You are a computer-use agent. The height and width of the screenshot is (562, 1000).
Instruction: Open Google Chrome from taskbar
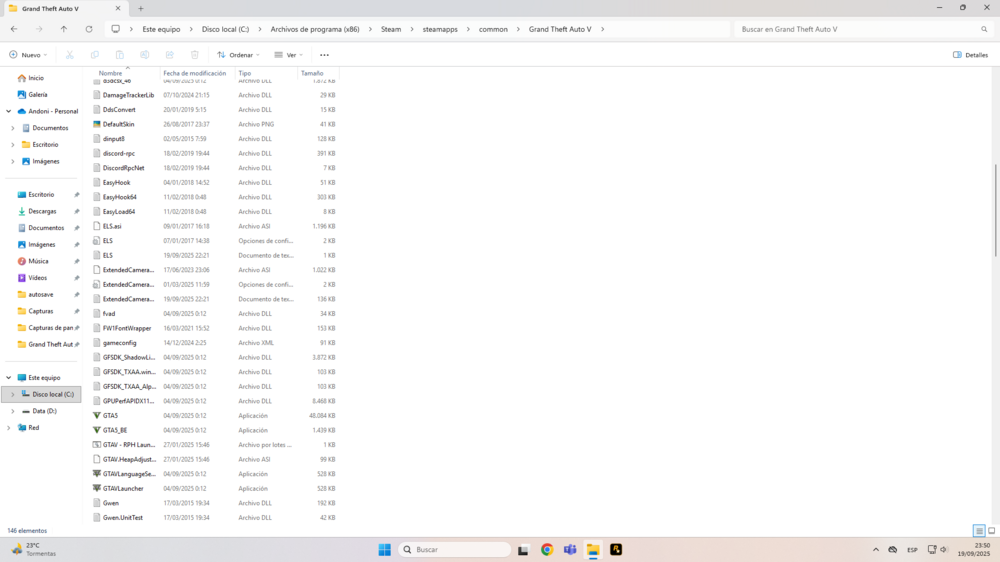pos(547,549)
